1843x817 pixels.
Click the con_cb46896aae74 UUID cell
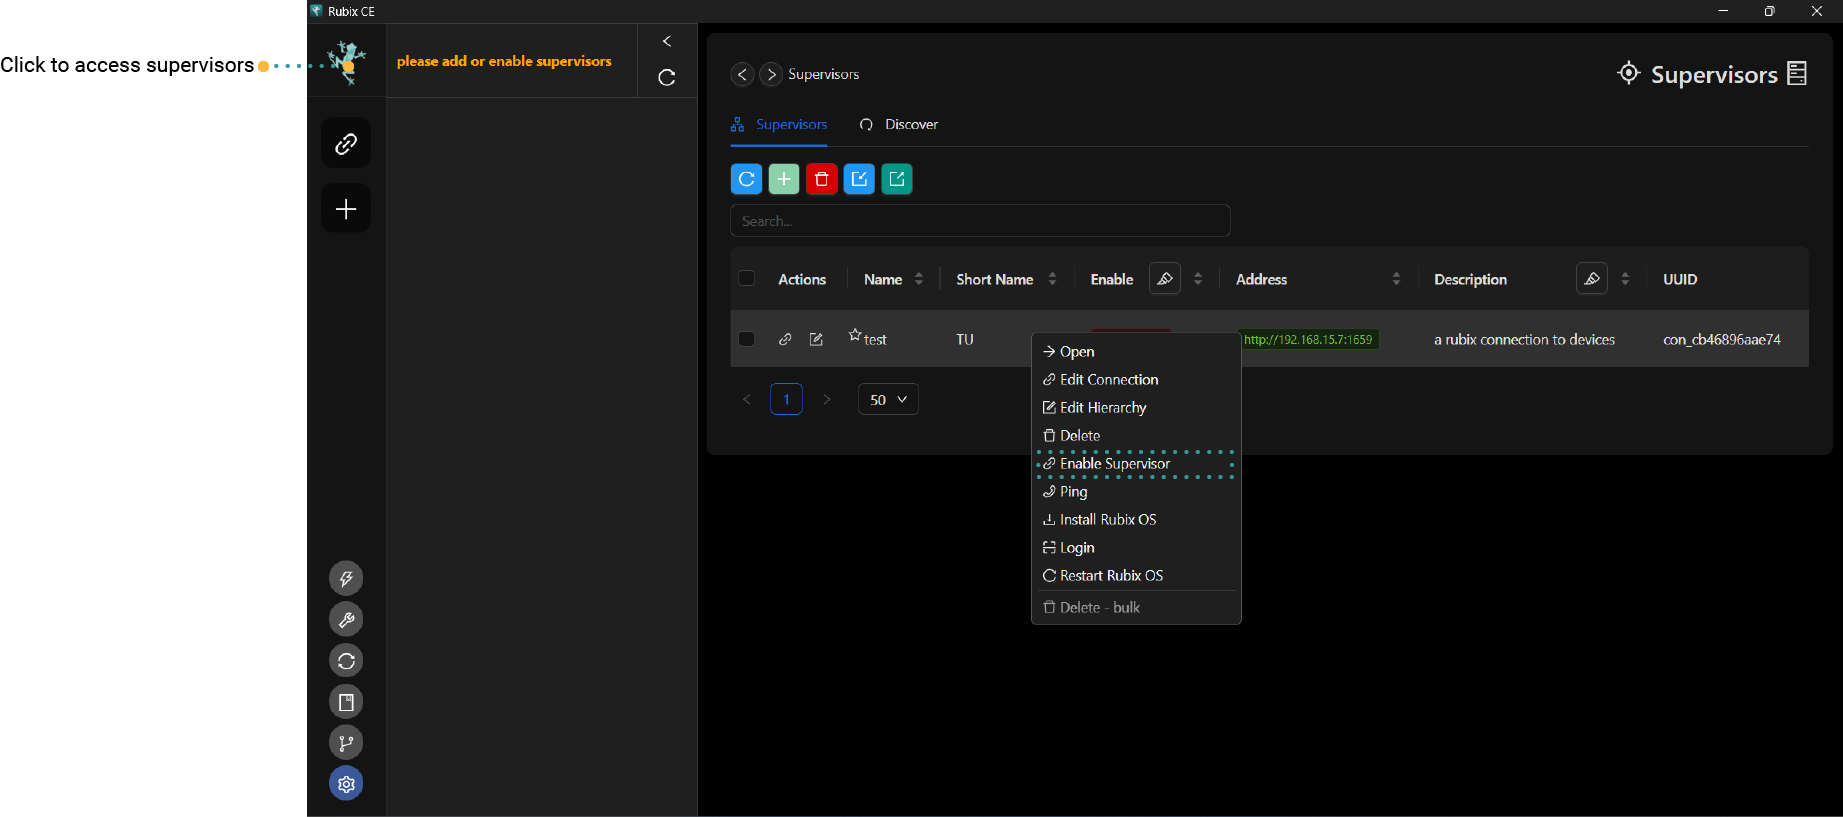coord(1721,340)
